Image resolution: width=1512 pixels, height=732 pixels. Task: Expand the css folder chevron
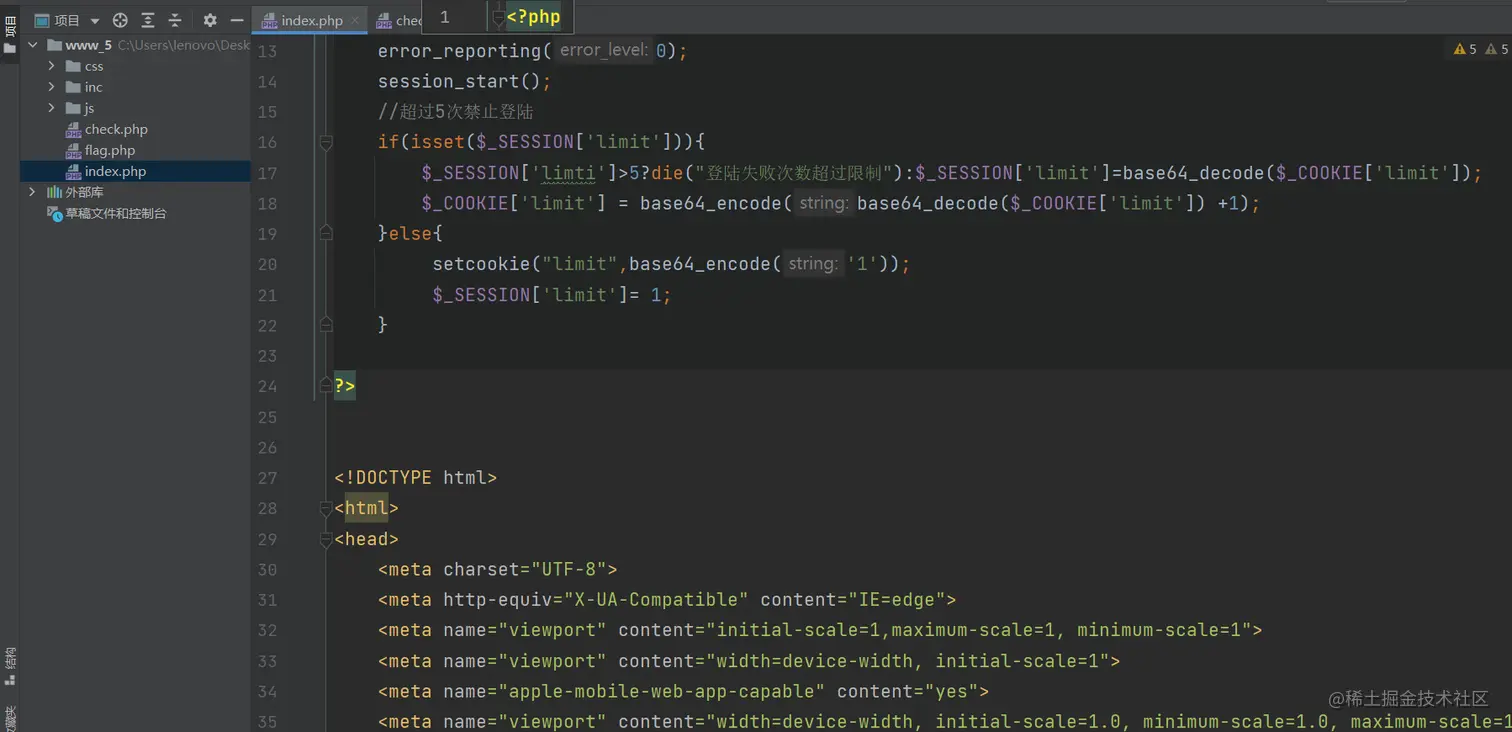click(x=51, y=66)
